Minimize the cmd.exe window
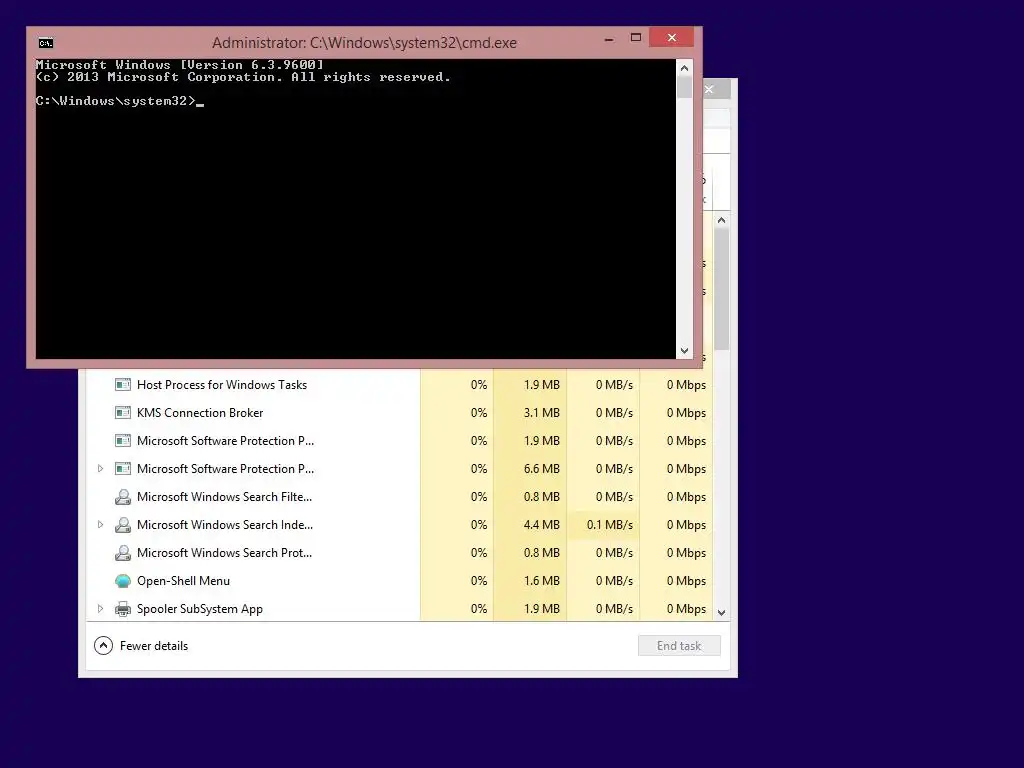 point(609,39)
